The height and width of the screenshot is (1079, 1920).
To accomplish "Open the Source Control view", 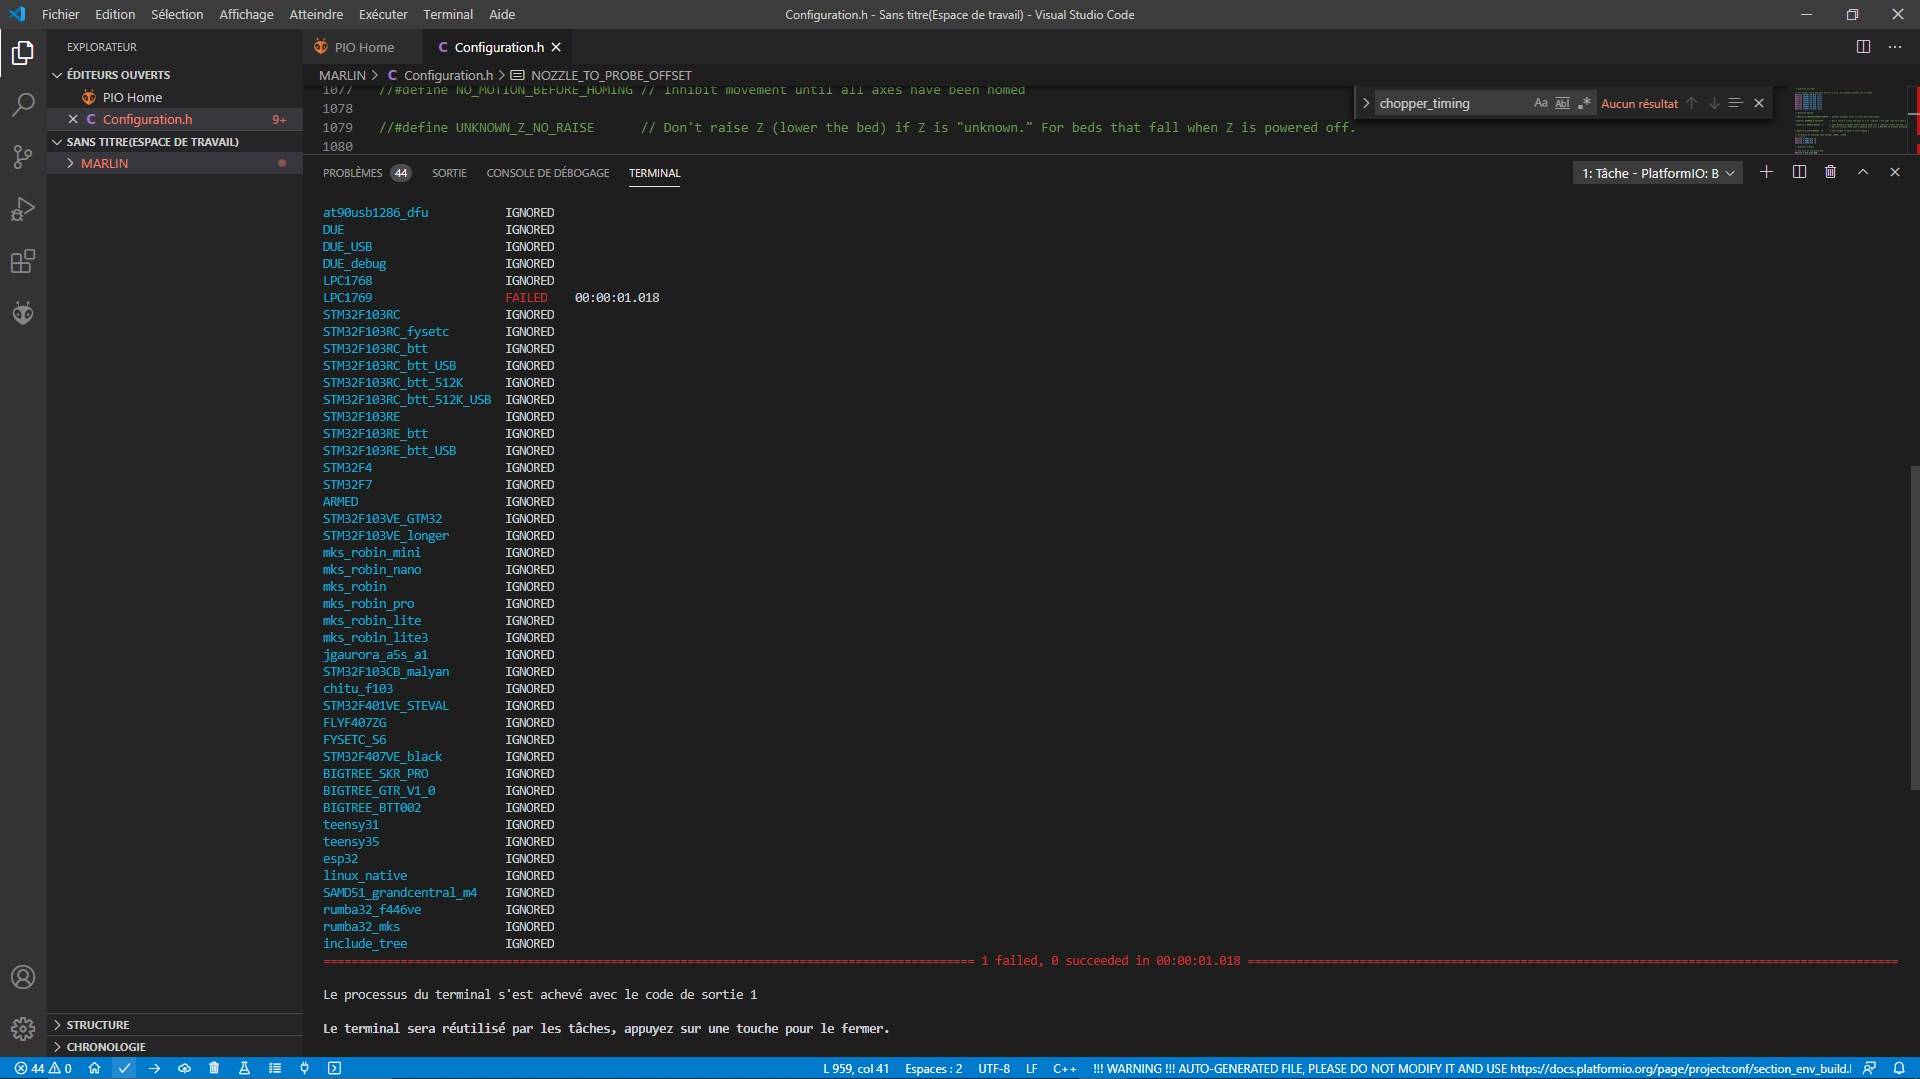I will pos(23,157).
